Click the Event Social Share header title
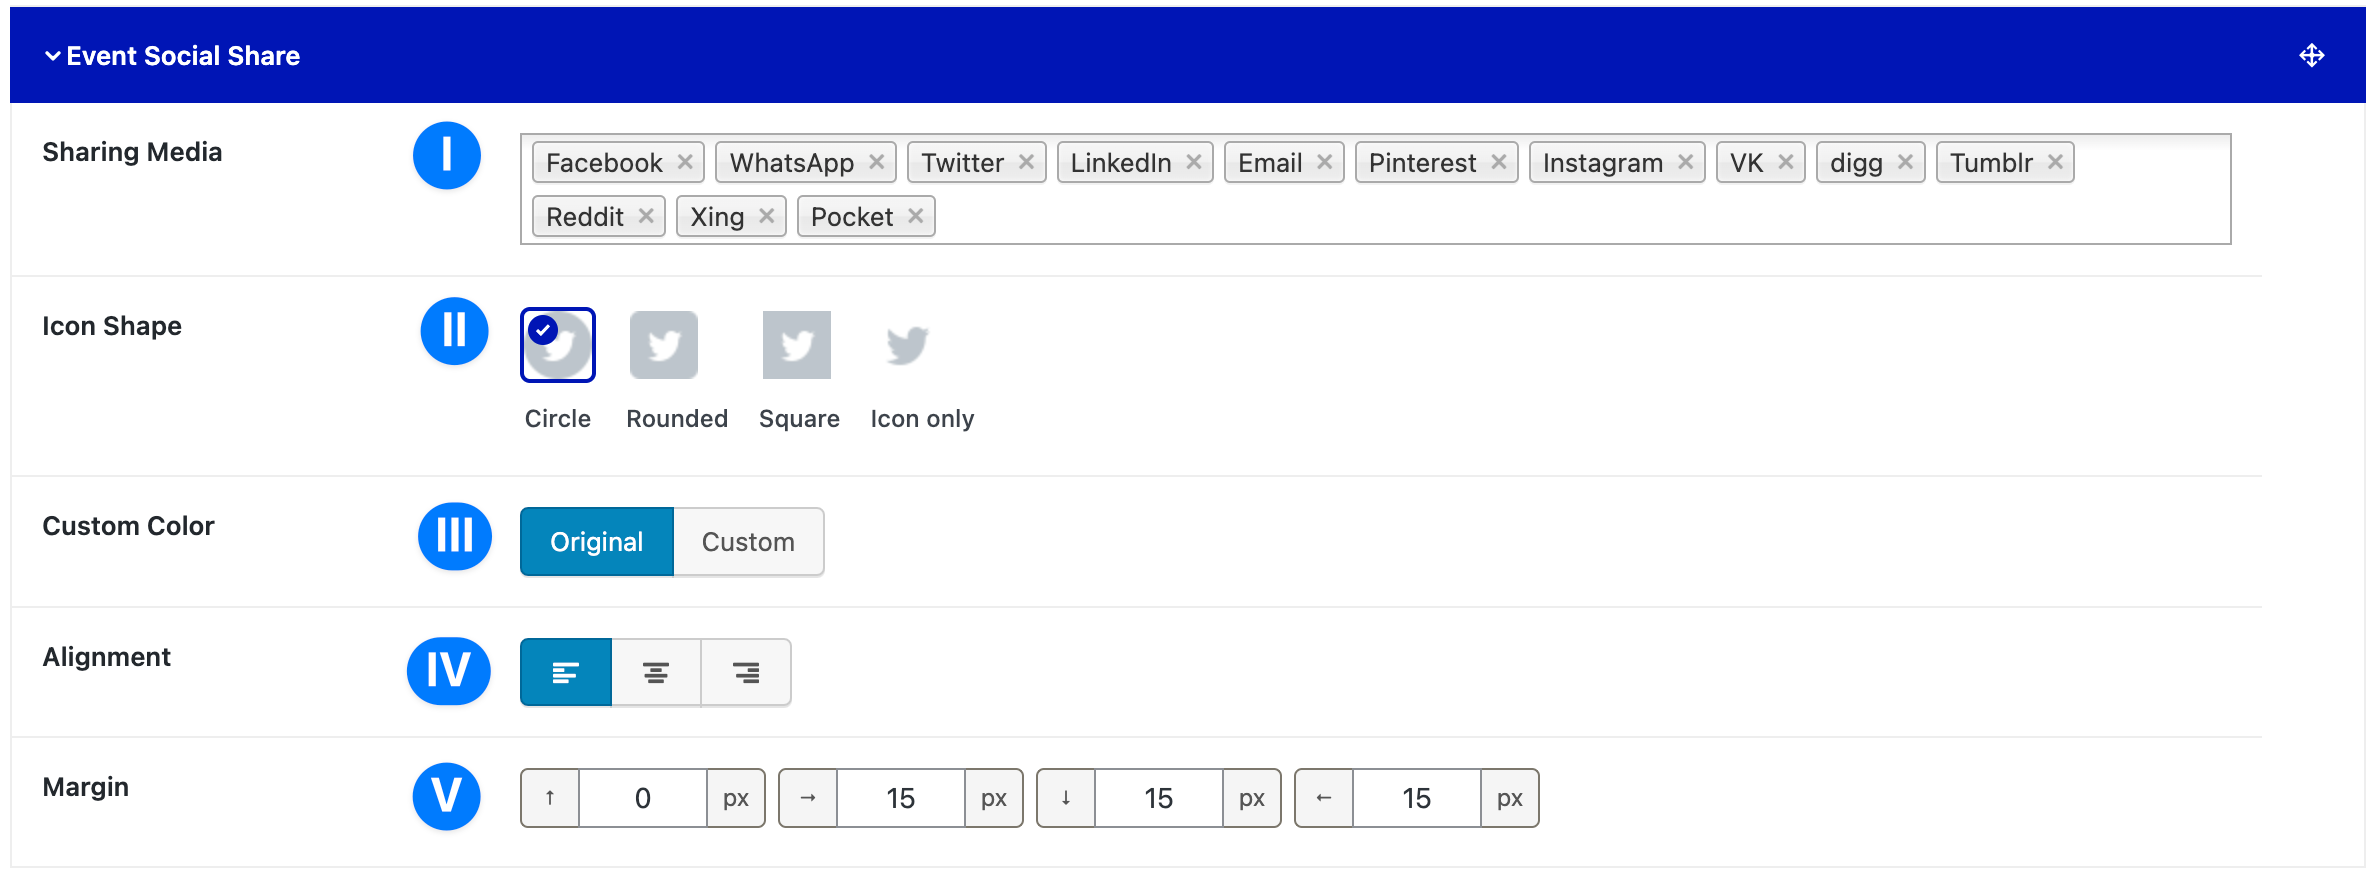 pyautogui.click(x=183, y=56)
